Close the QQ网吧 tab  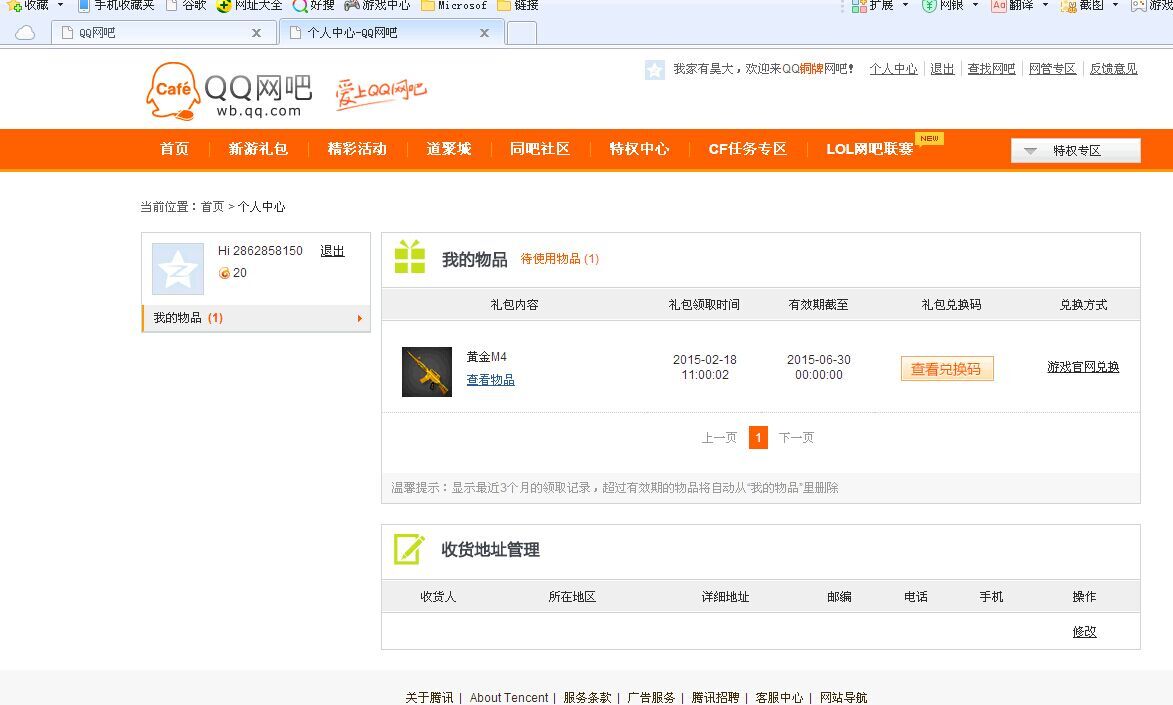[x=257, y=33]
